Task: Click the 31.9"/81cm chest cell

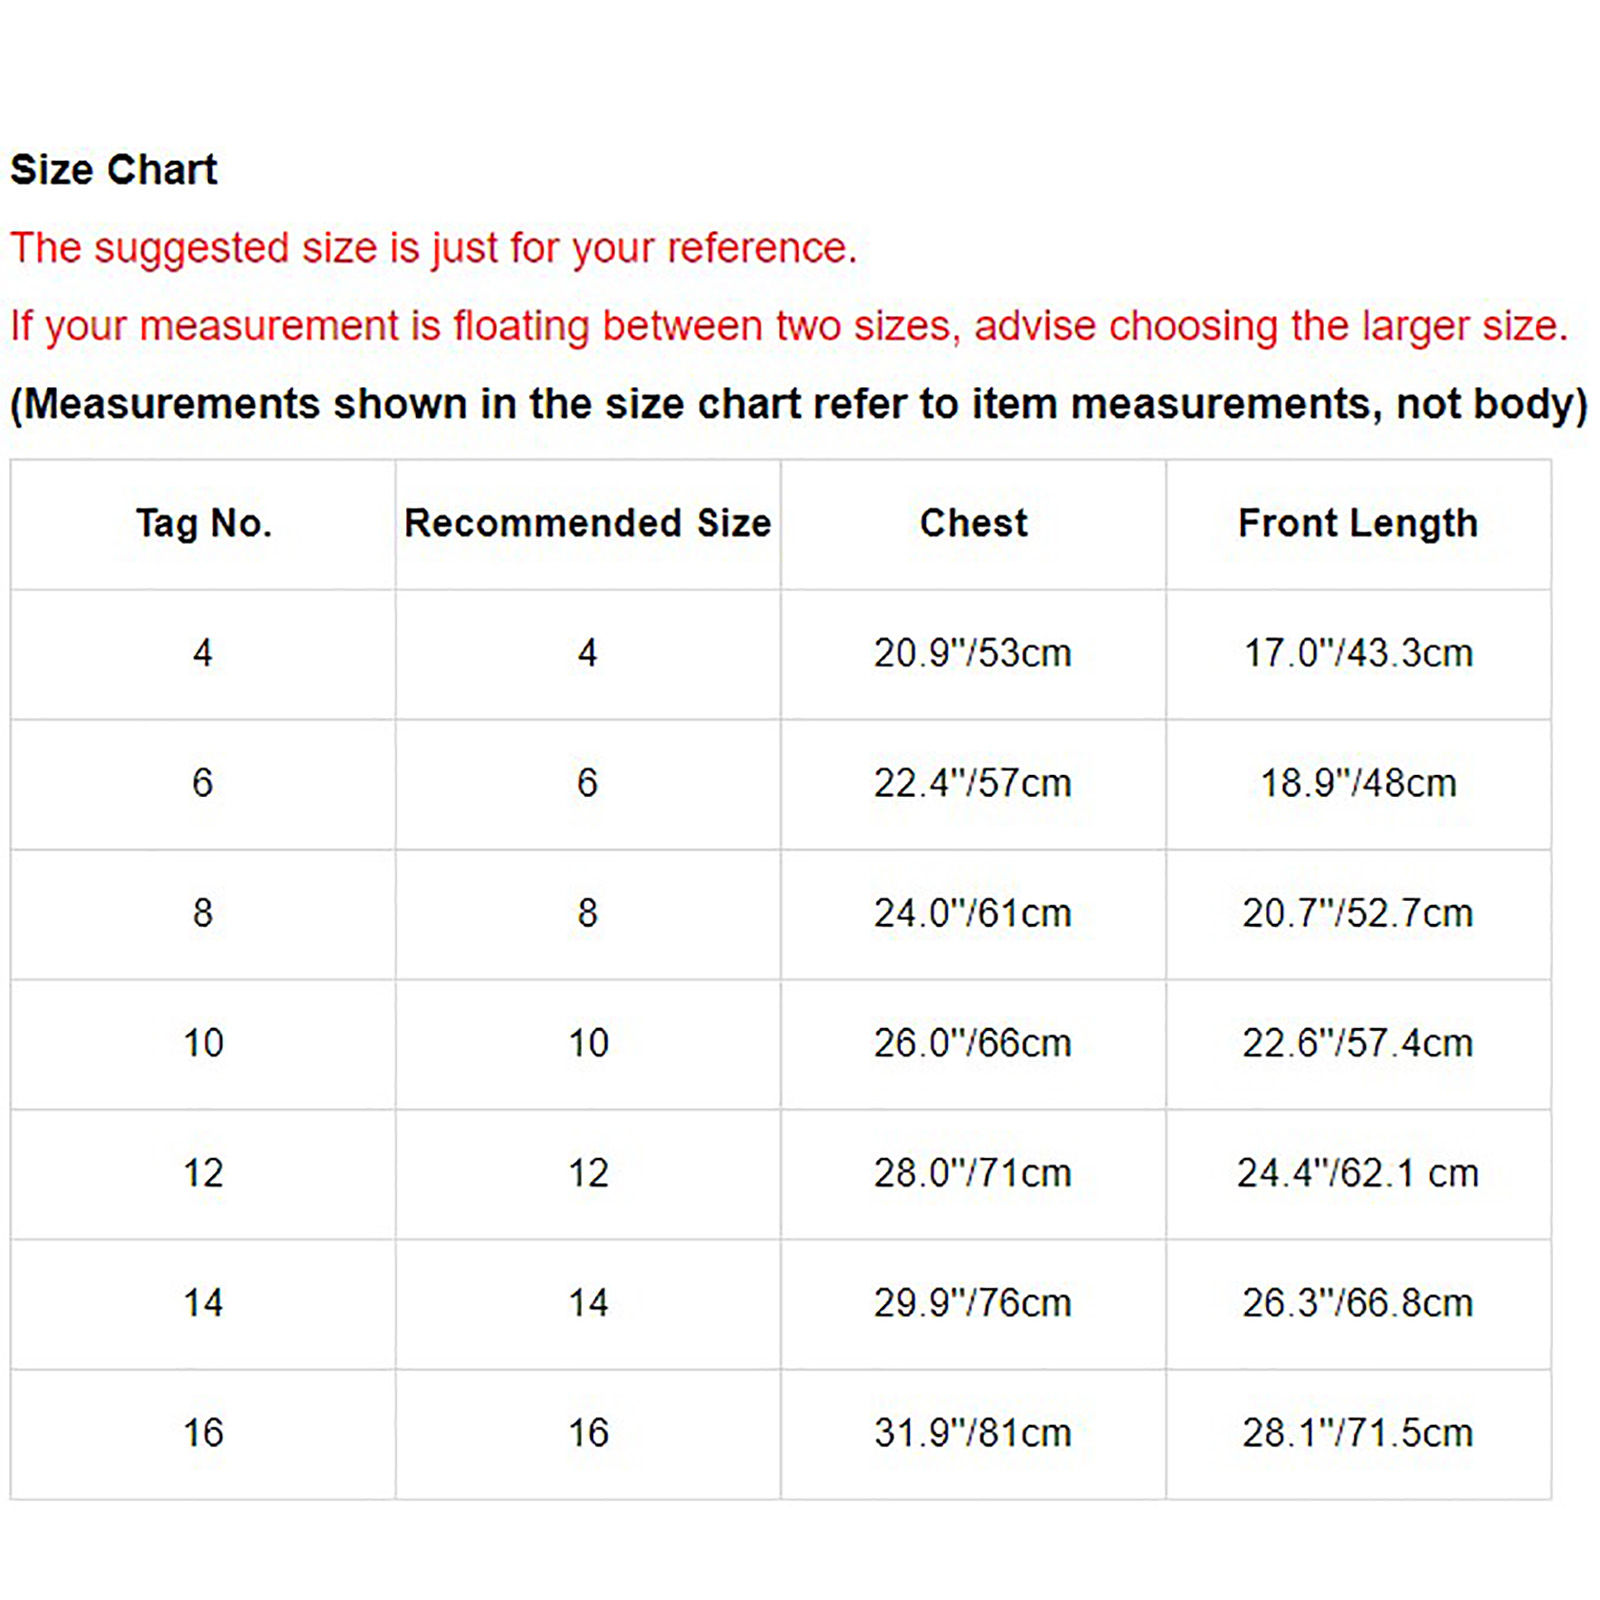Action: point(972,1433)
